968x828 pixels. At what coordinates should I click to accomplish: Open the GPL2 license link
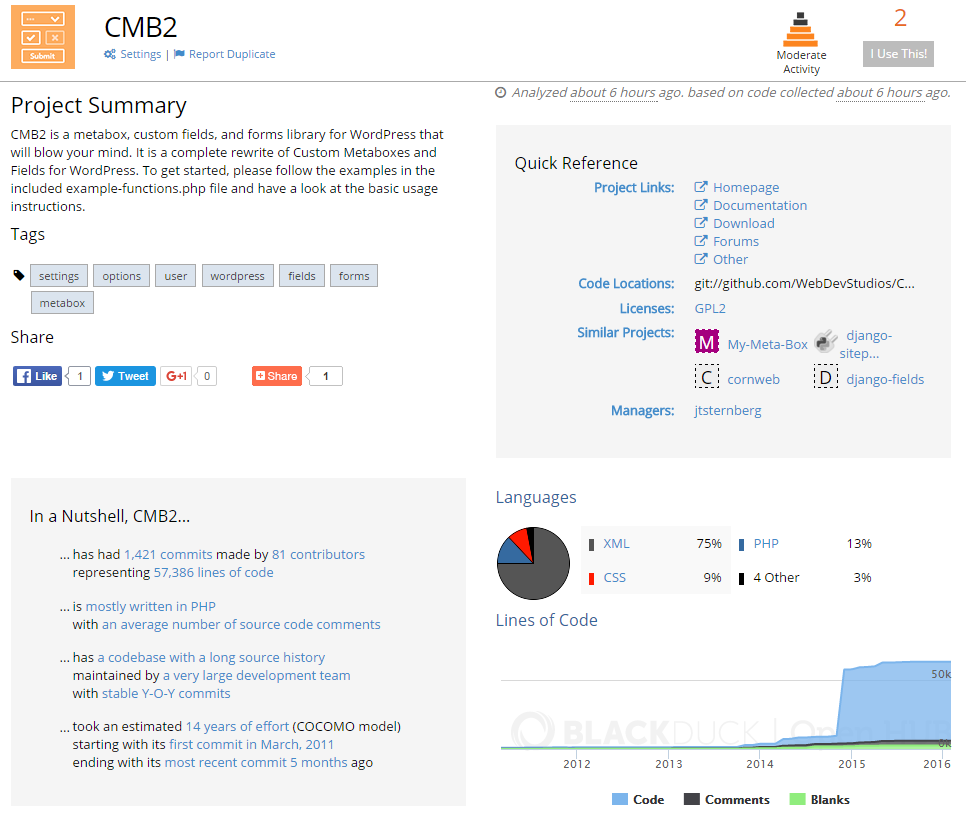point(710,308)
